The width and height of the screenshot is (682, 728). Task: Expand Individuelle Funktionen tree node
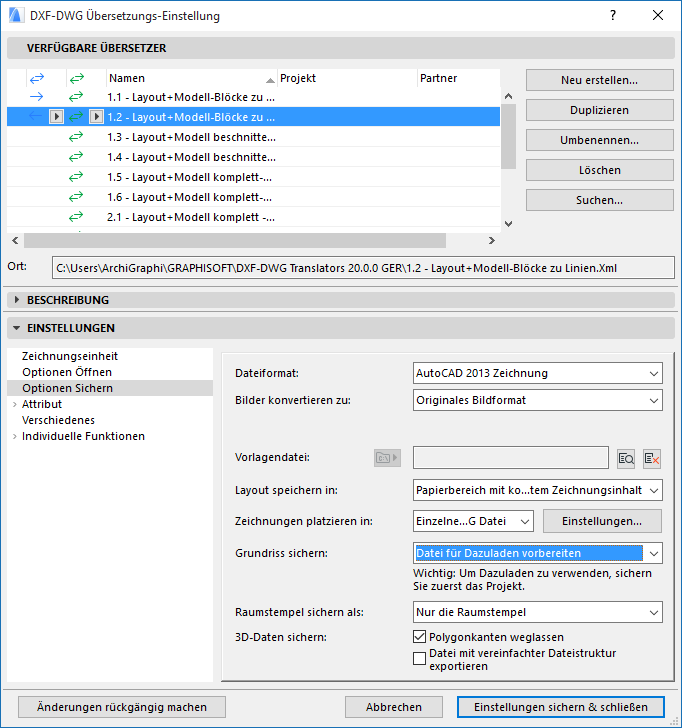coord(15,436)
